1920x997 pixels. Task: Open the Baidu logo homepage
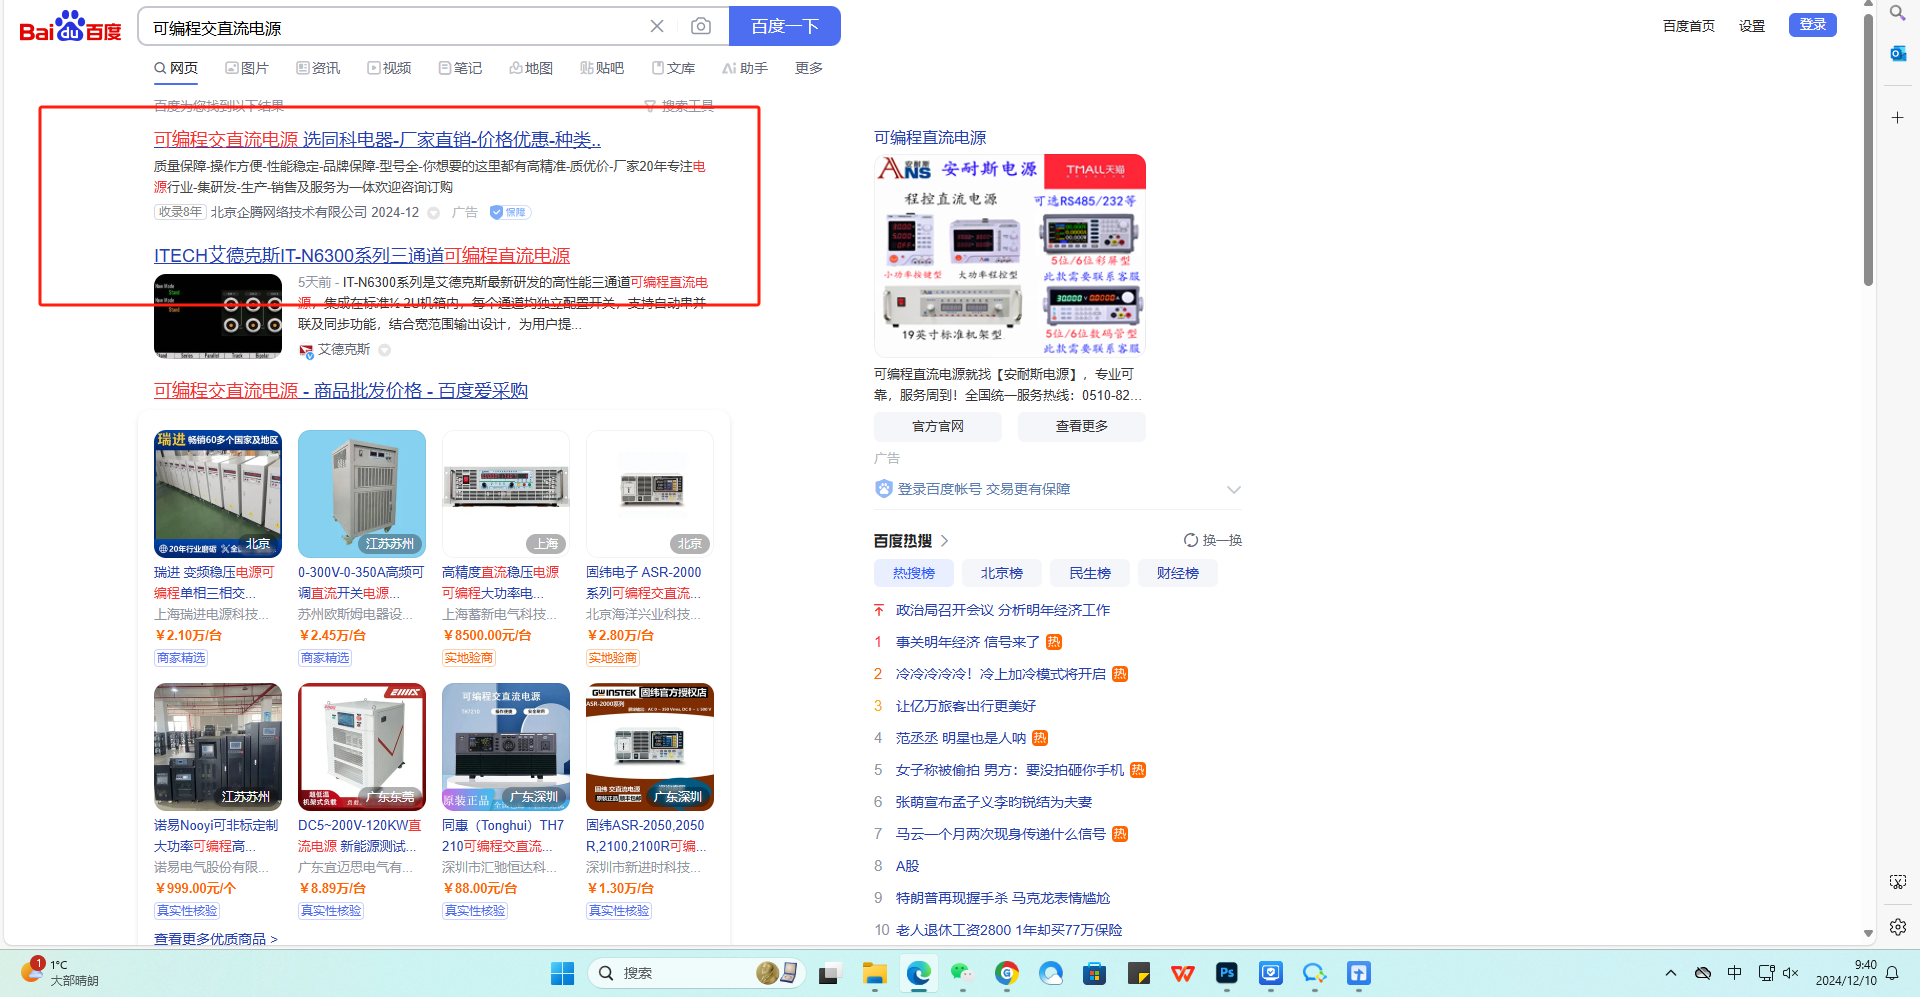(70, 27)
